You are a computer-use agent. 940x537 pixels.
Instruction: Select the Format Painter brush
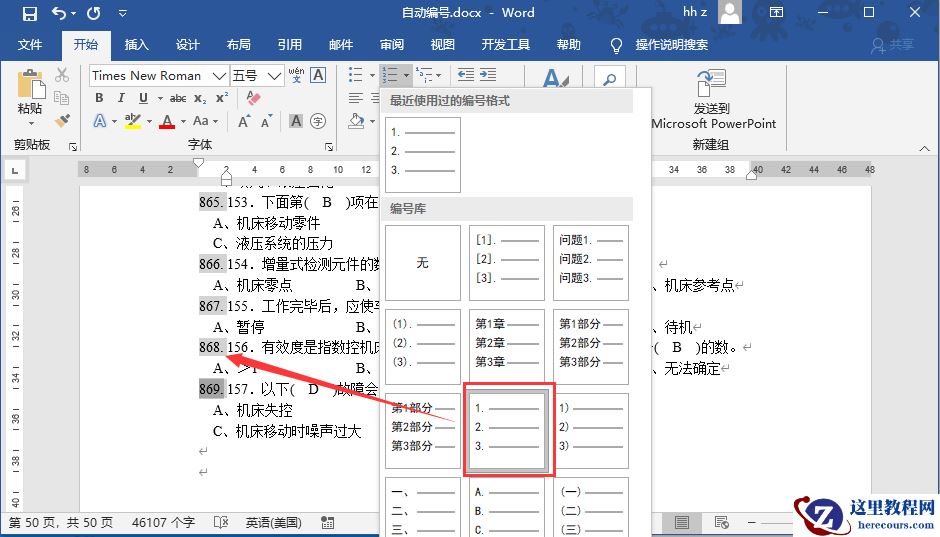click(62, 120)
